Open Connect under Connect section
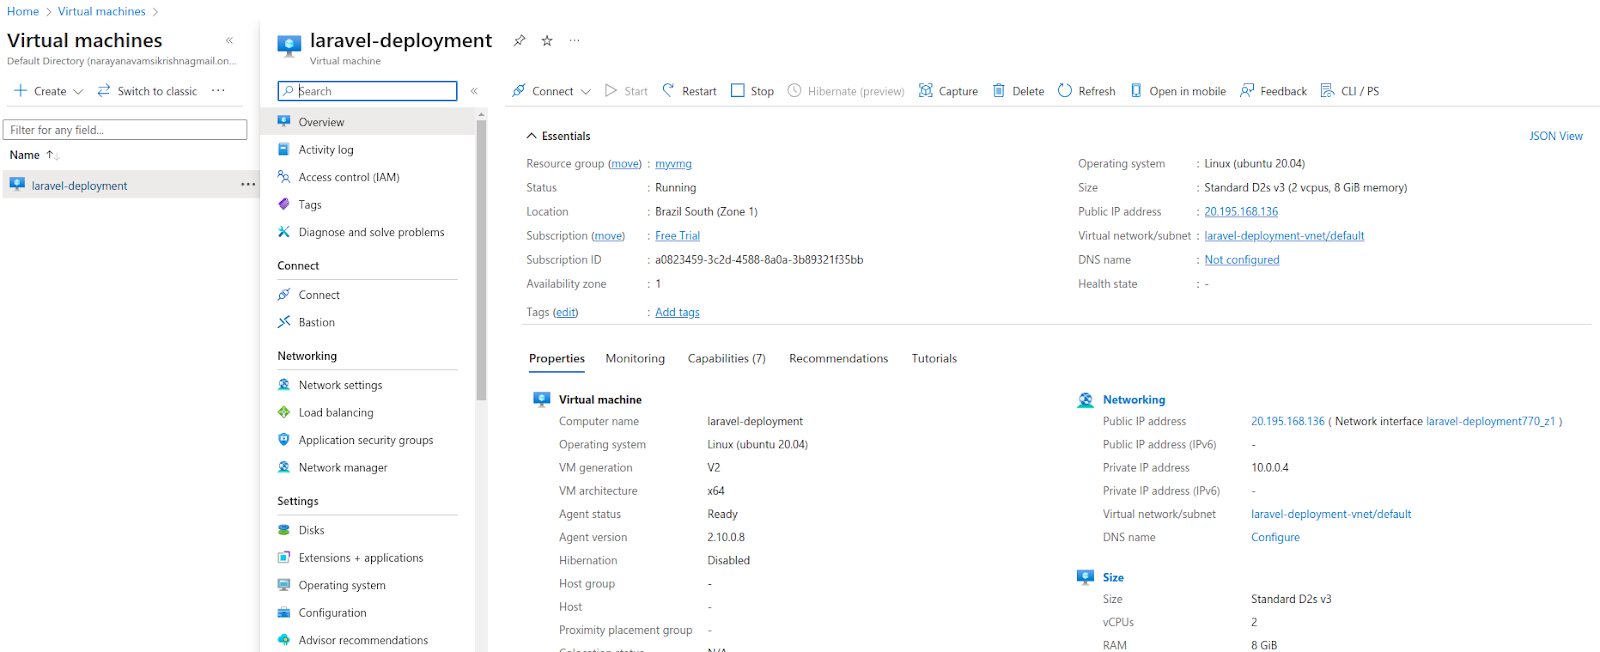Viewport: 1600px width, 652px height. 319,295
